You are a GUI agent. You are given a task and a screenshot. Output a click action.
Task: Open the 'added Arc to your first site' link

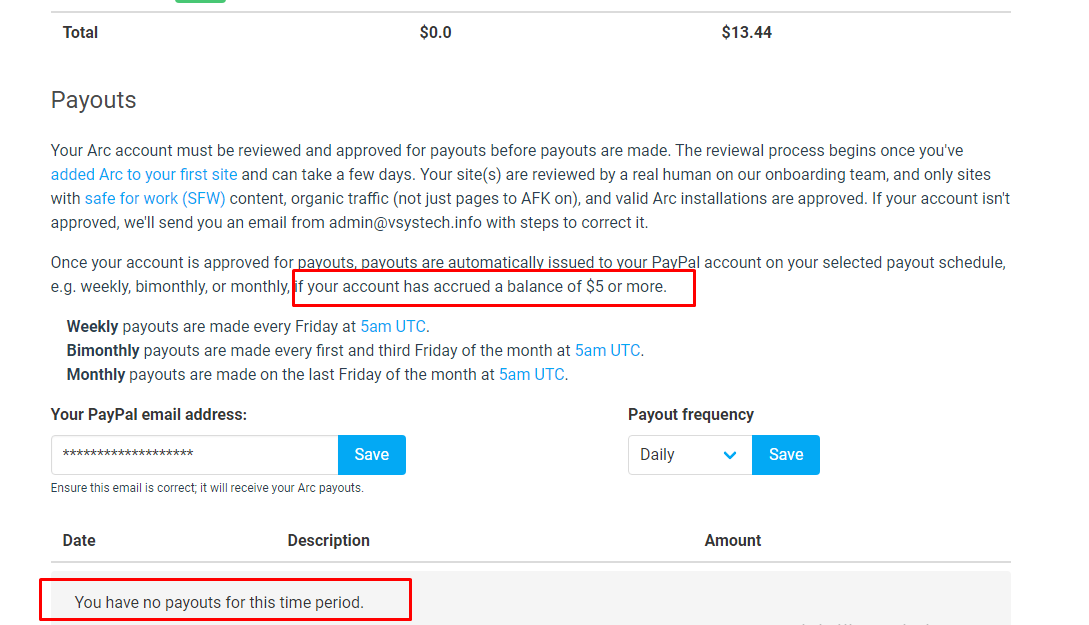[x=144, y=174]
